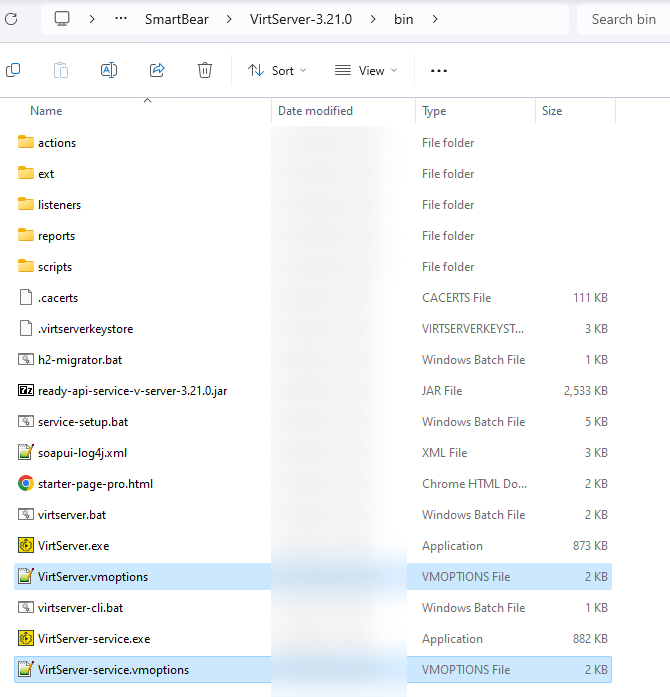
Task: Select the listeners folder icon
Action: [x=26, y=204]
